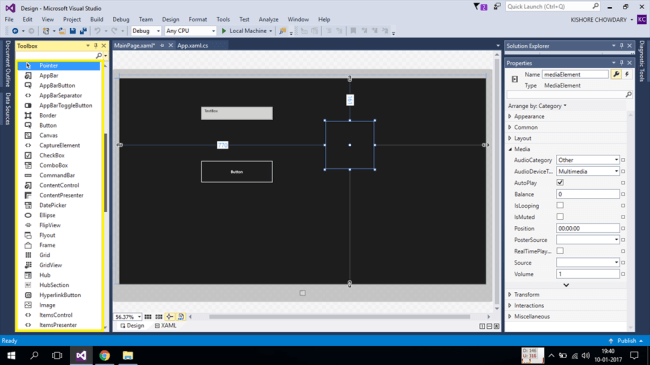Open the PosterSource dropdown
Viewport: 650px width, 365px height.
pos(588,240)
